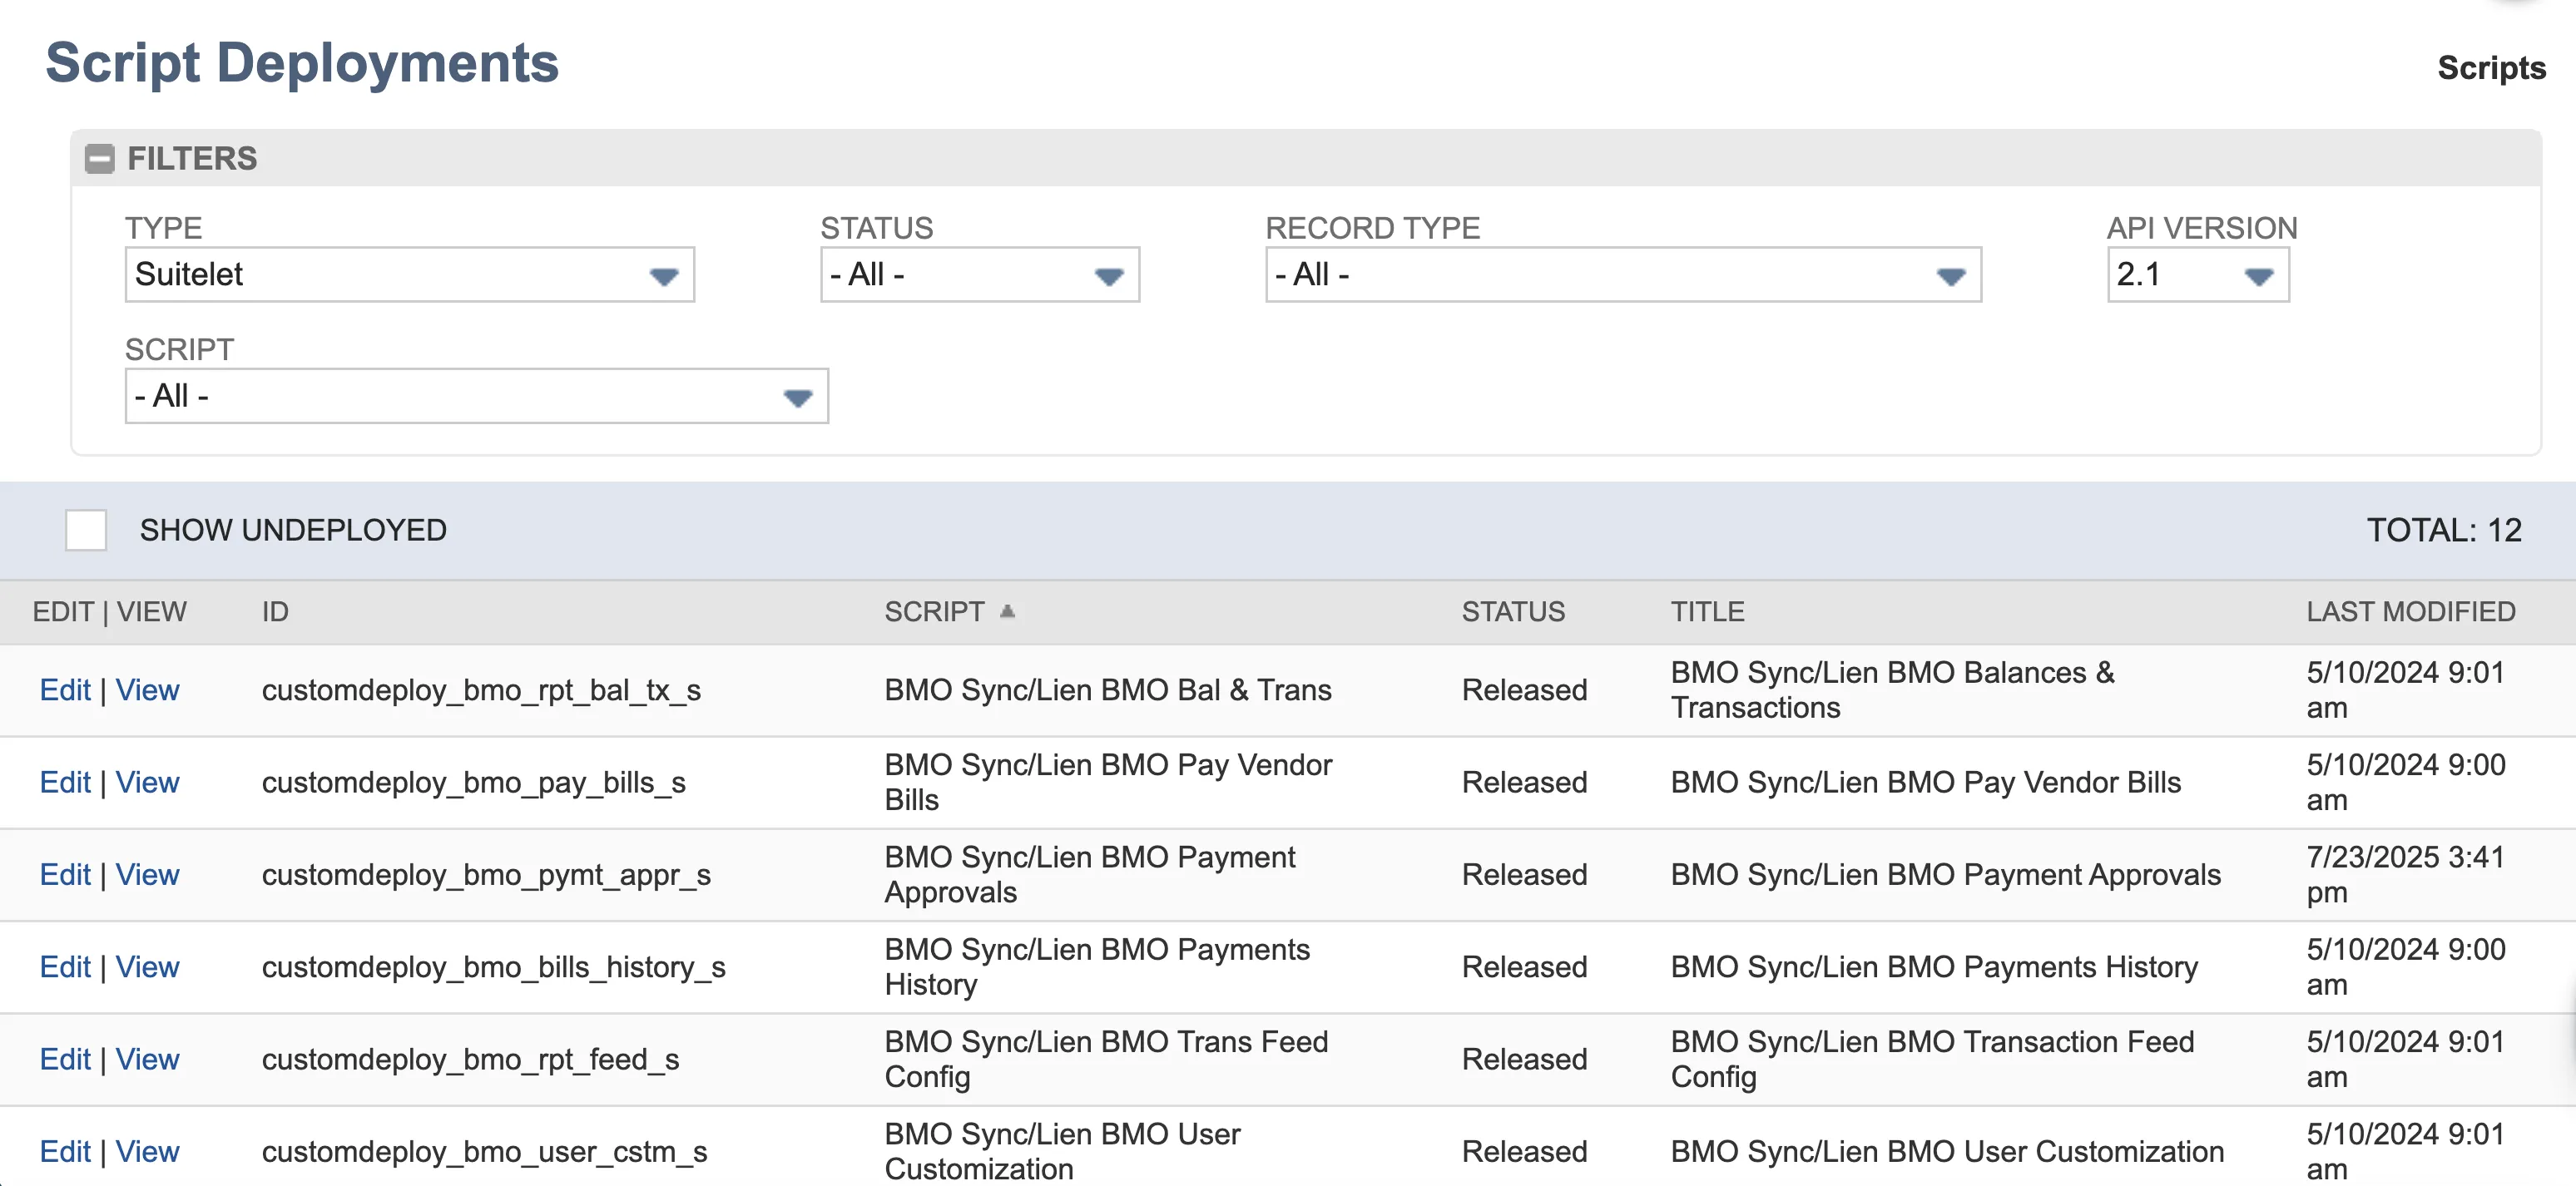Edit the customdeploy_bmo_user_cstm_s deployment
This screenshot has width=2576, height=1186.
[x=65, y=1152]
